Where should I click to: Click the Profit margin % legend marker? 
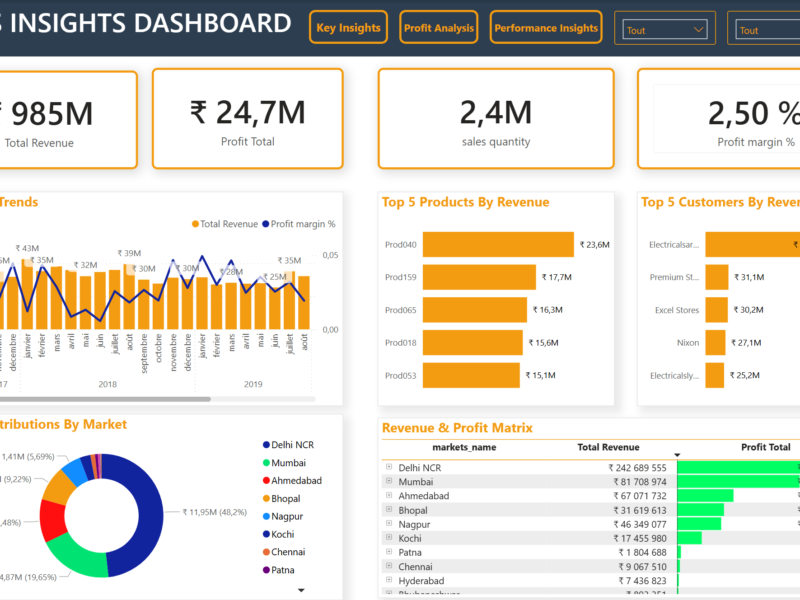click(265, 224)
